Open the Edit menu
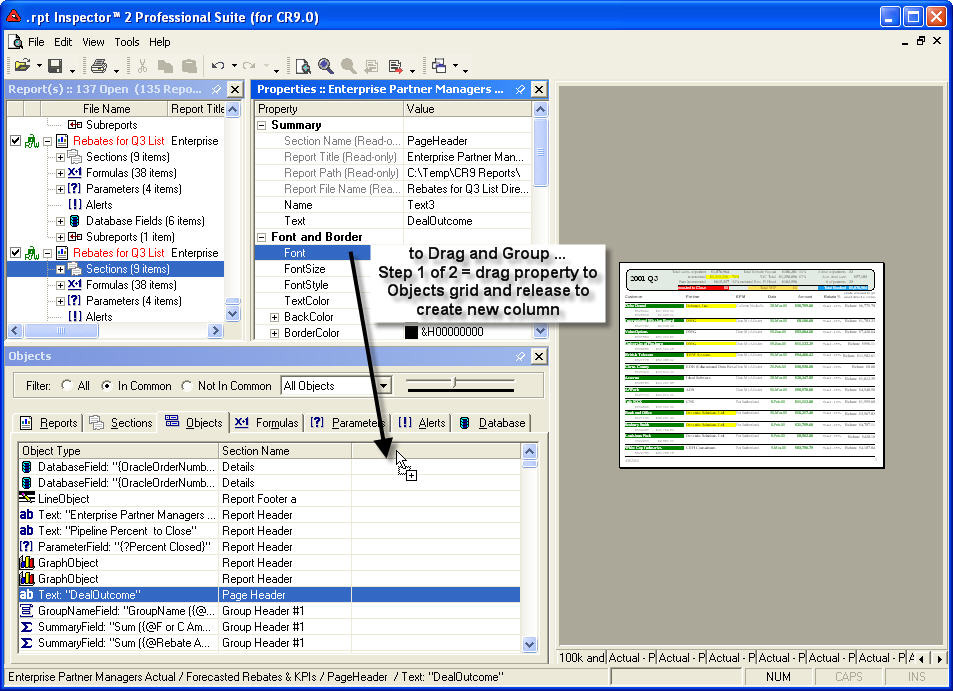 pyautogui.click(x=63, y=42)
